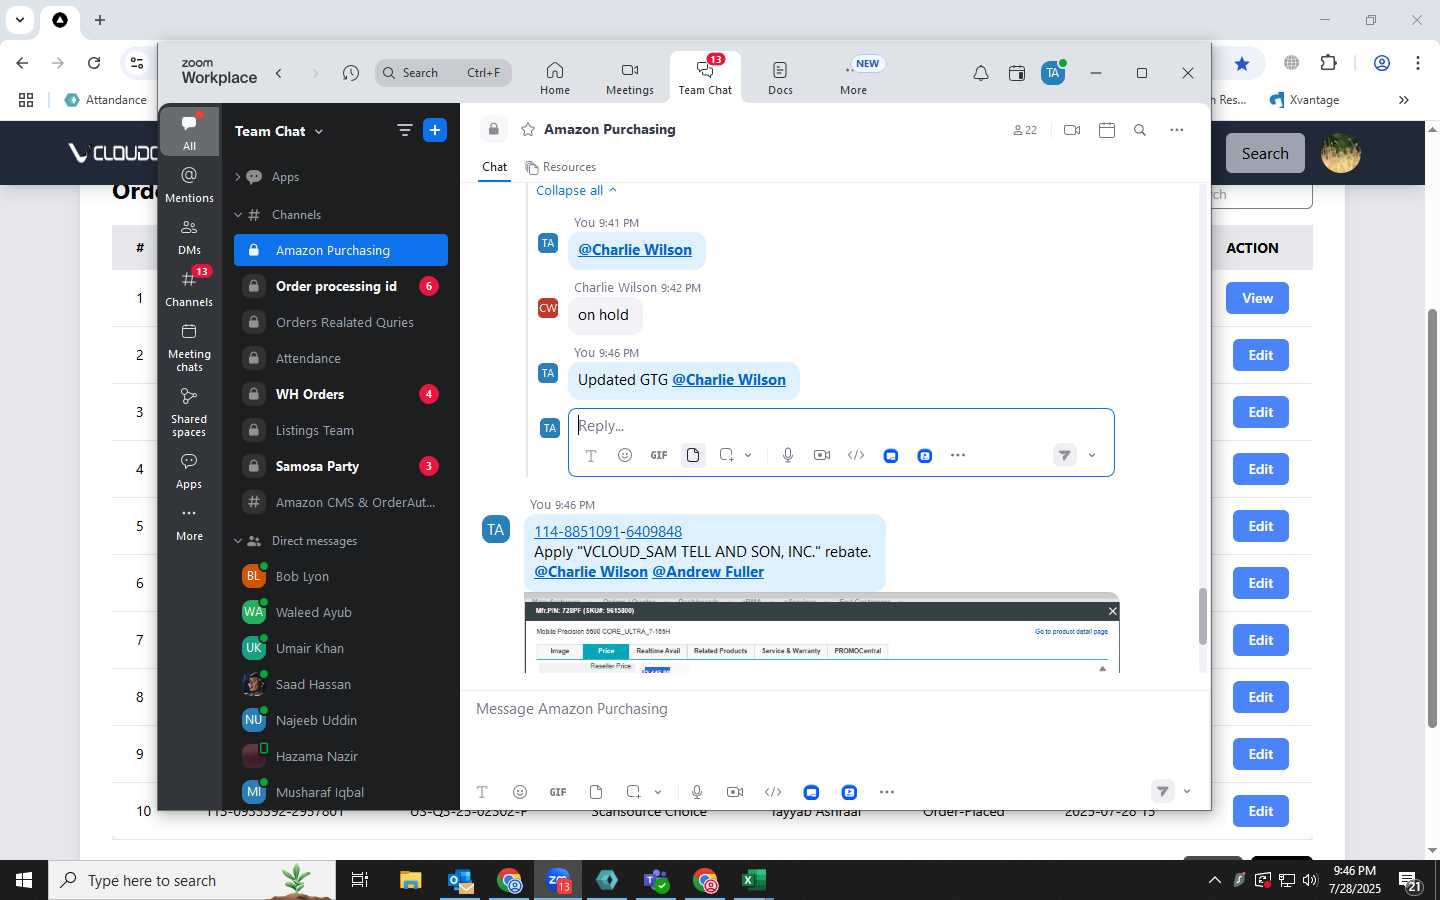Click @Andrew Fuller mention link

[708, 572]
